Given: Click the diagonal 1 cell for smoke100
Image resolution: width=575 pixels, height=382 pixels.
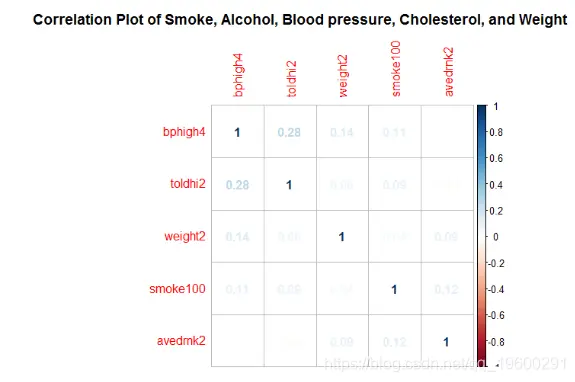Looking at the screenshot, I should 394,290.
